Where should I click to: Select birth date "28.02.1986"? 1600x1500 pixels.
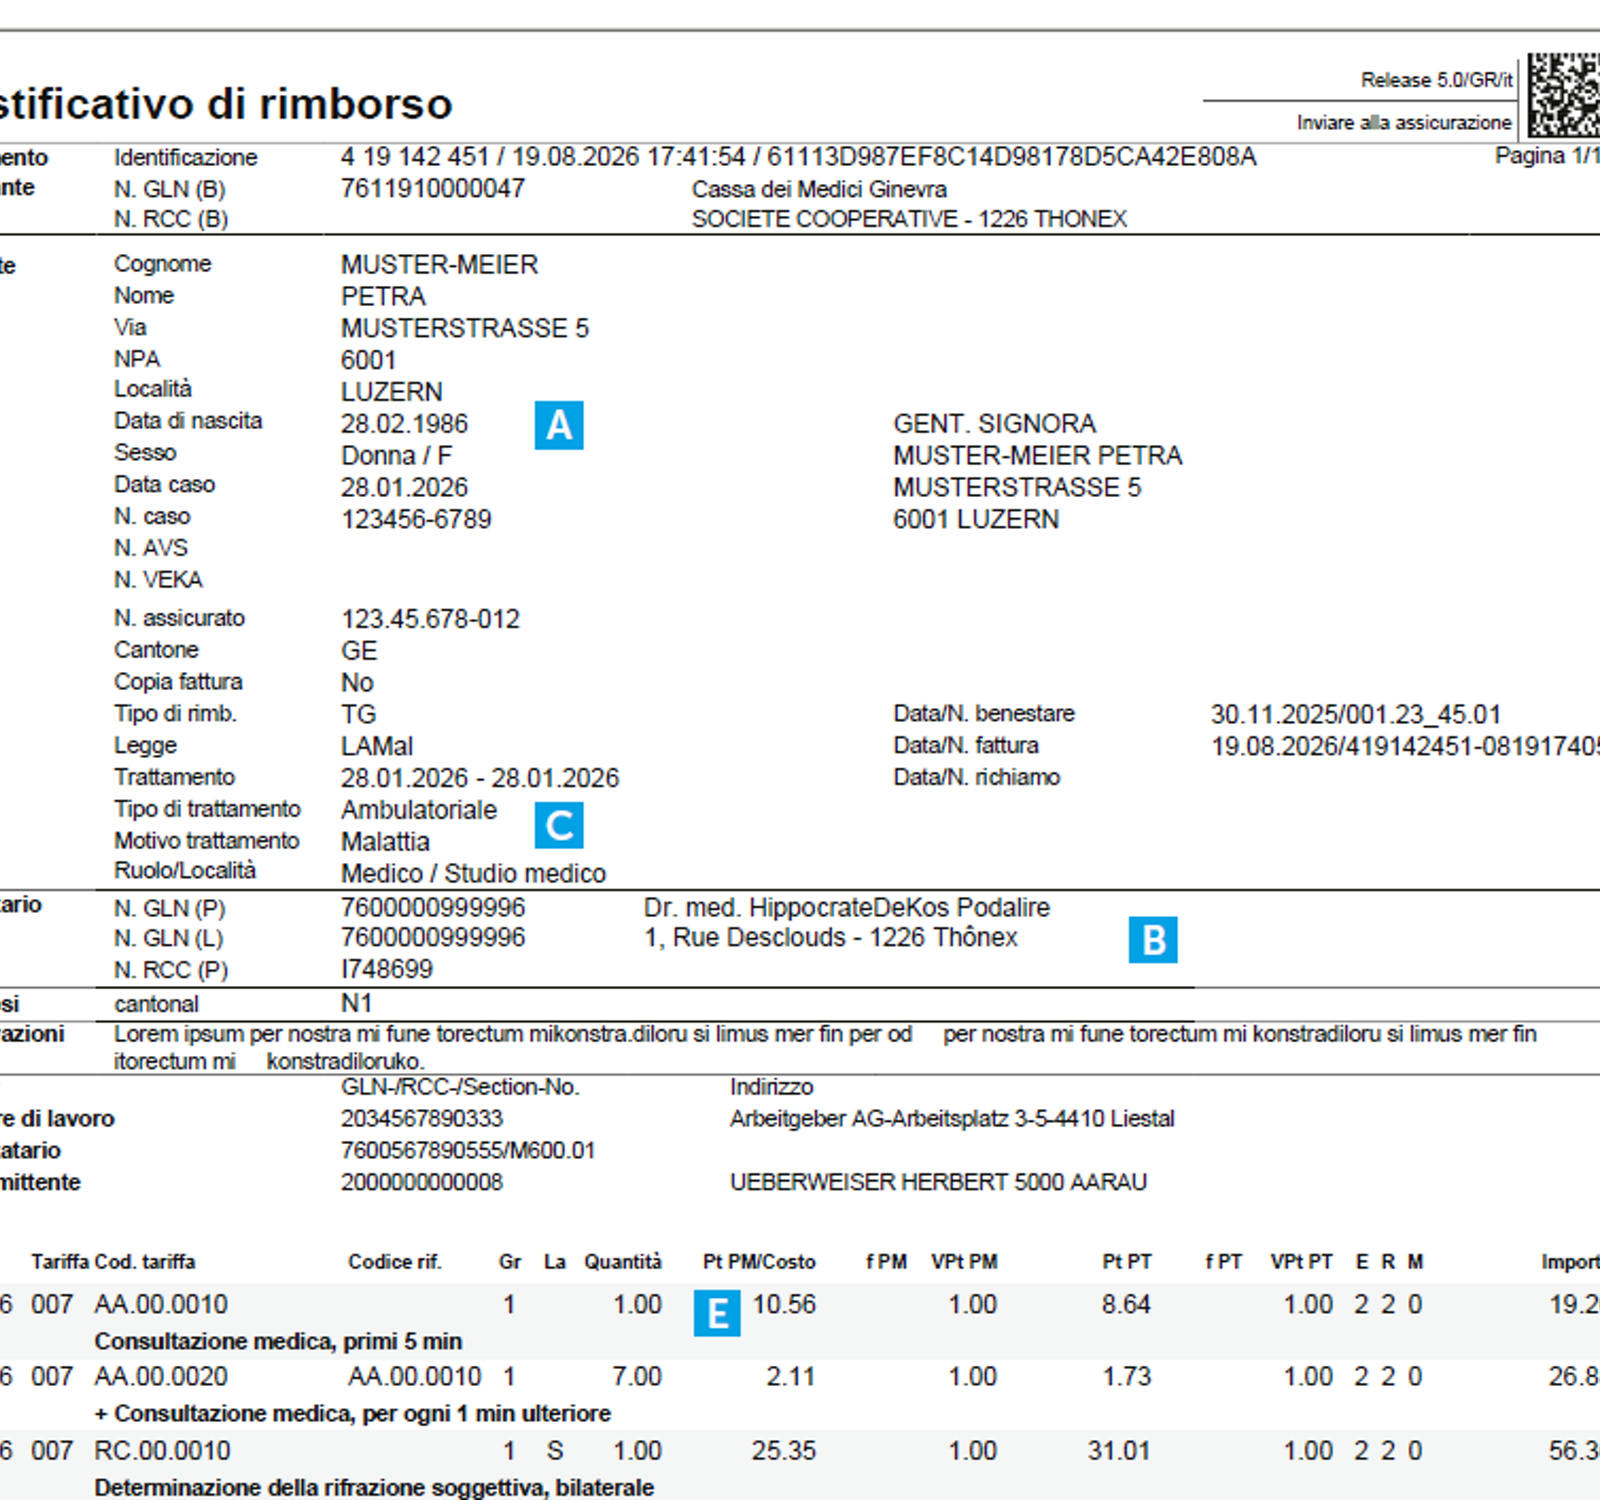click(x=404, y=424)
